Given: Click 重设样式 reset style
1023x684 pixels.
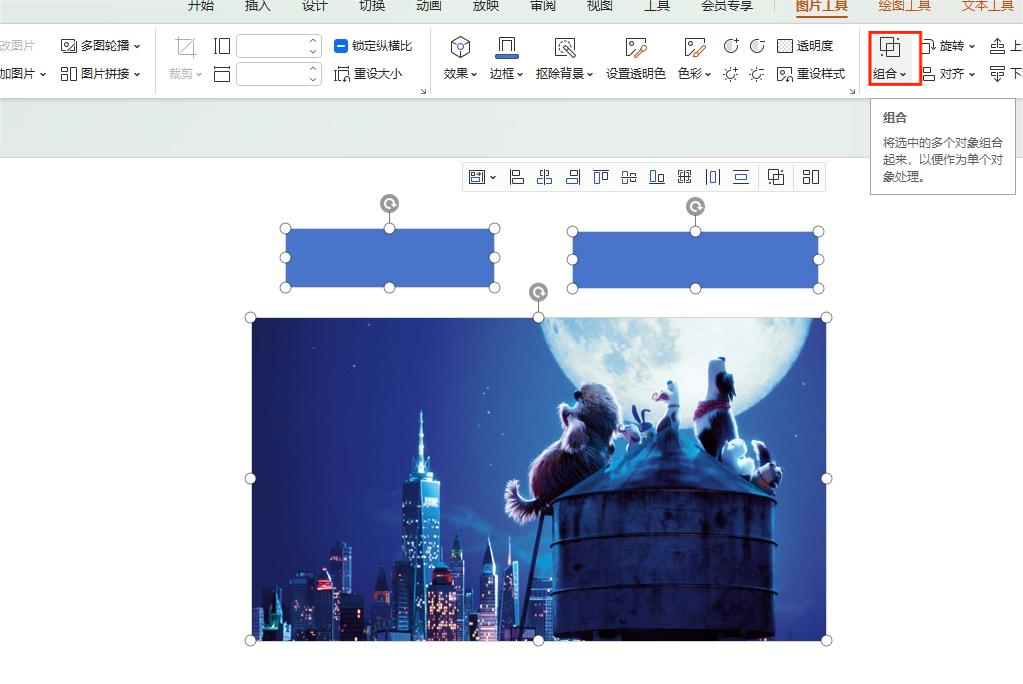Looking at the screenshot, I should tap(811, 74).
